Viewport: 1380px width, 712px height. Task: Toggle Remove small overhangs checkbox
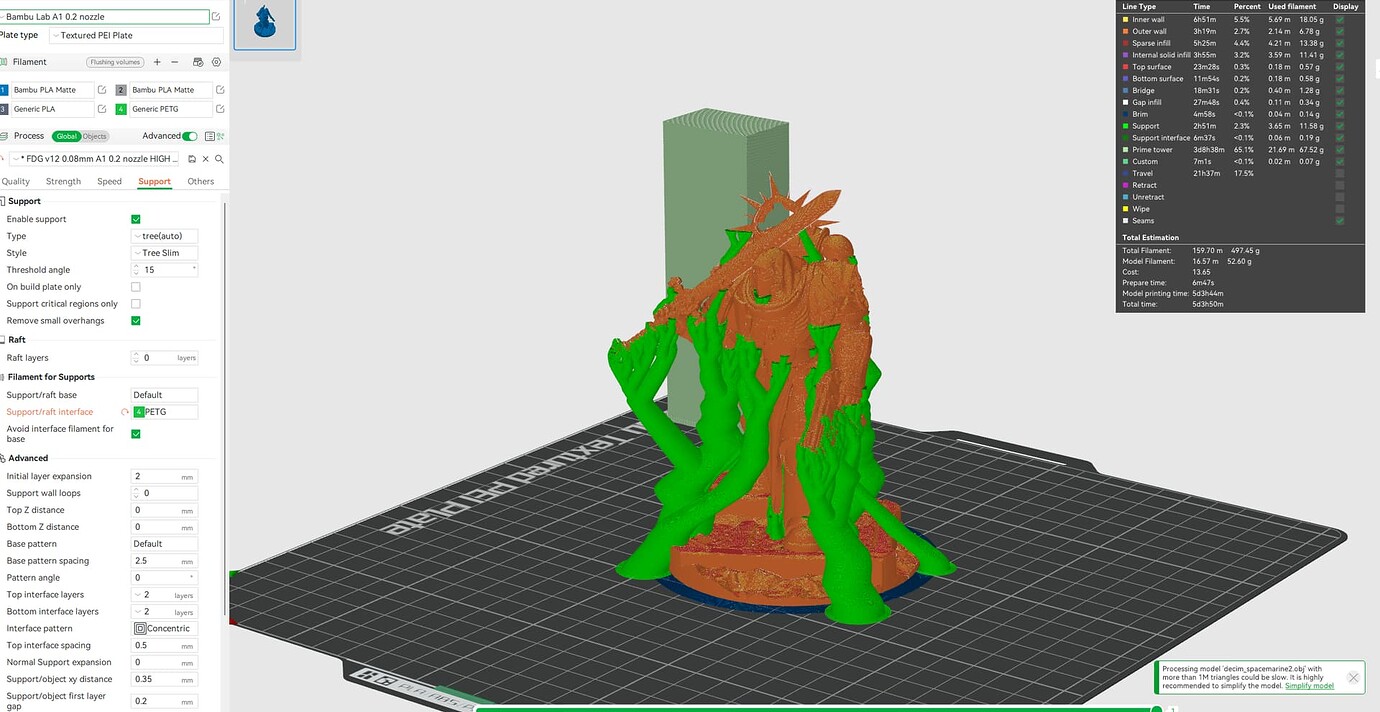[136, 321]
